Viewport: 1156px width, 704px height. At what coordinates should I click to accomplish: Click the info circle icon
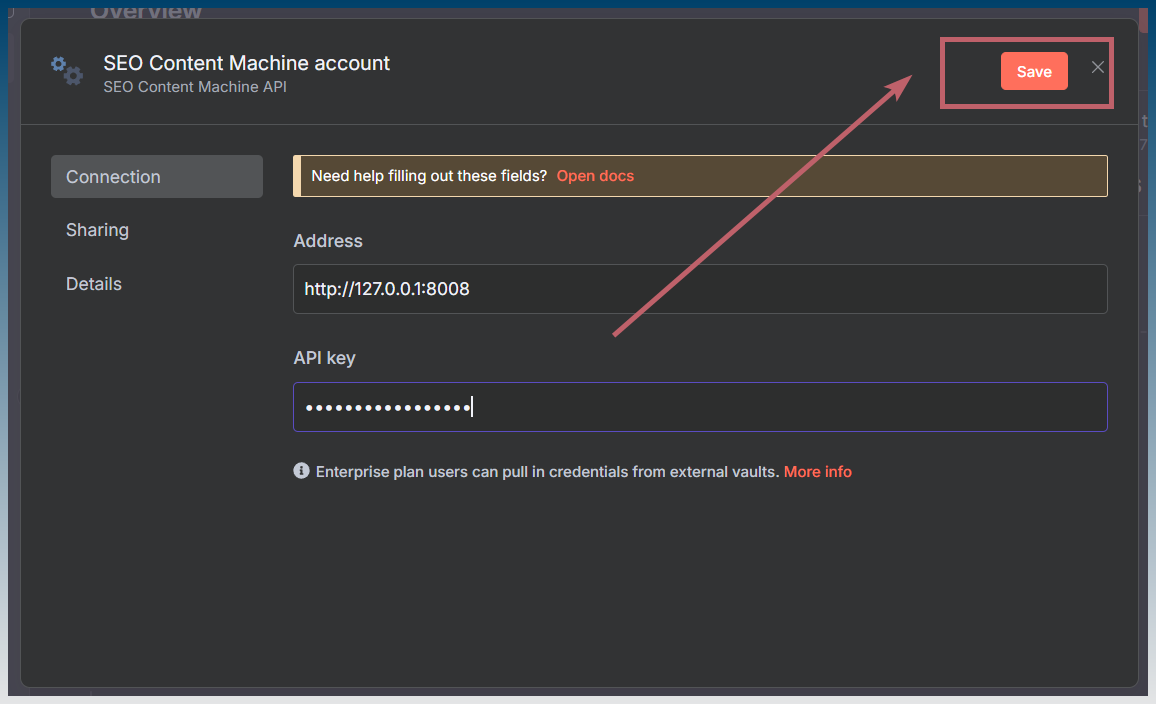point(302,470)
